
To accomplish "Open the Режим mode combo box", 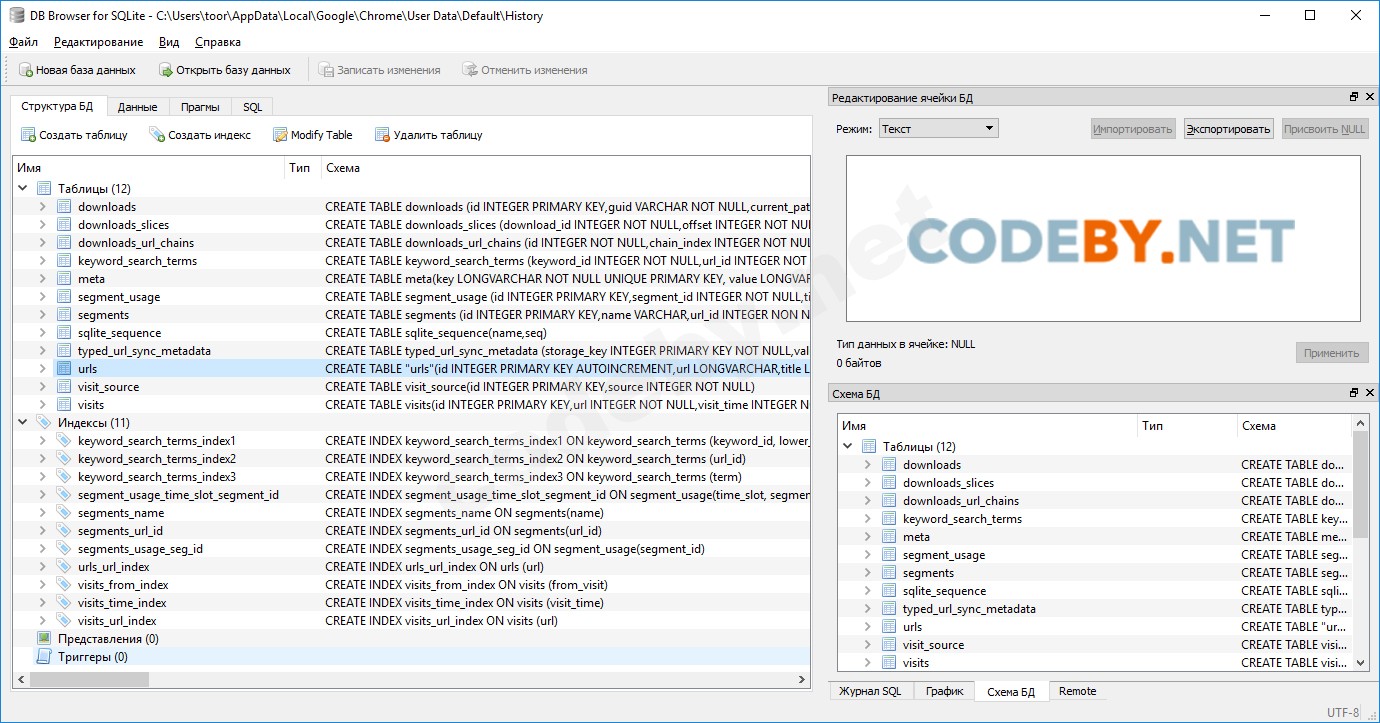I will coord(937,128).
